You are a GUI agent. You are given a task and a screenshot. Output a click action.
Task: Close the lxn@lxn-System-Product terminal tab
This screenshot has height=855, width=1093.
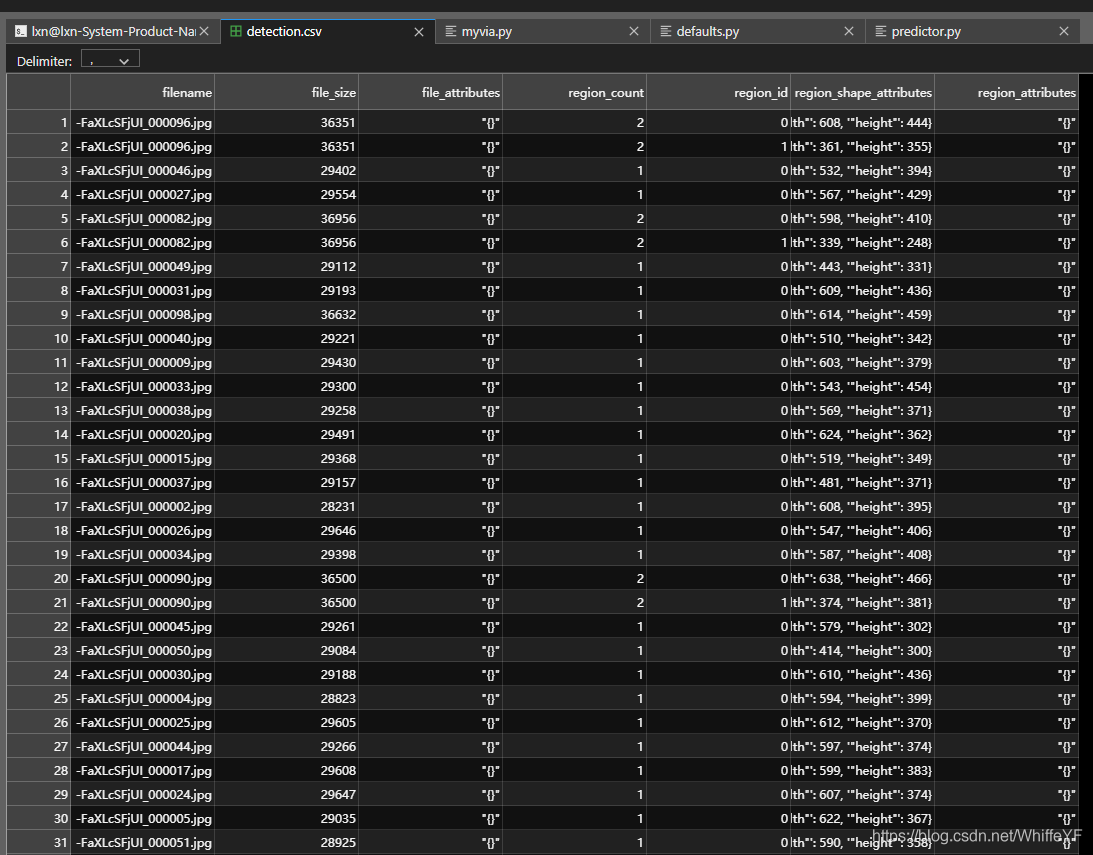tap(204, 32)
